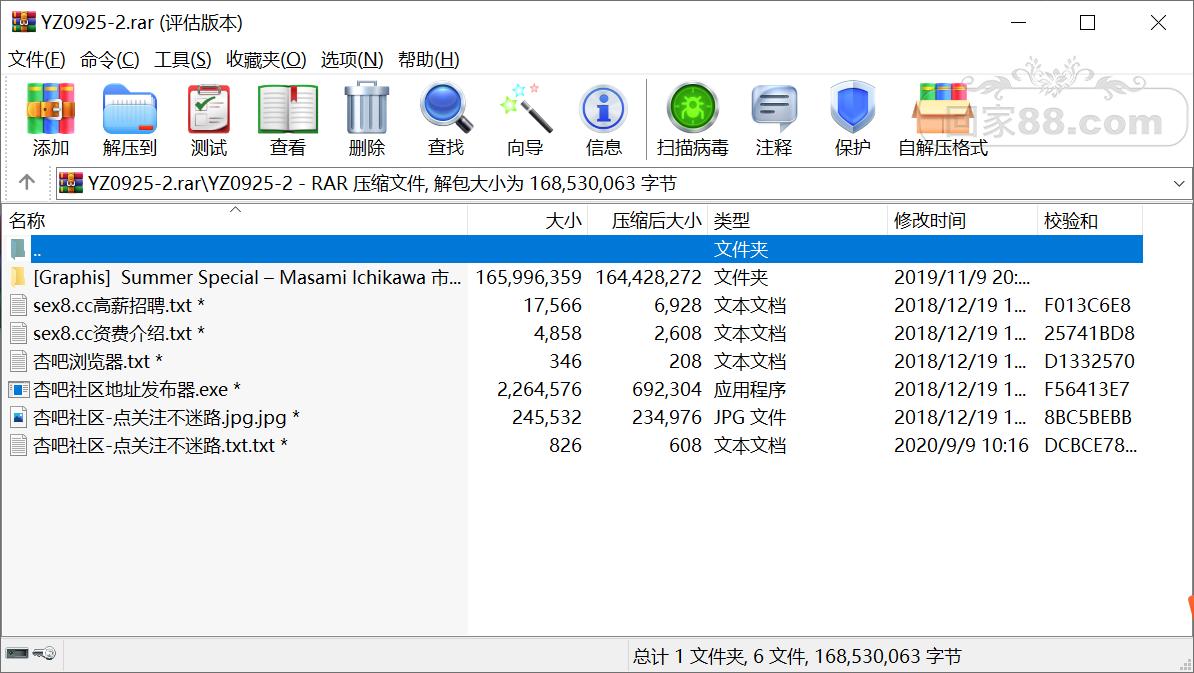Viewport: 1194px width, 673px height.
Task: Go up one folder level arrow
Action: pos(27,183)
